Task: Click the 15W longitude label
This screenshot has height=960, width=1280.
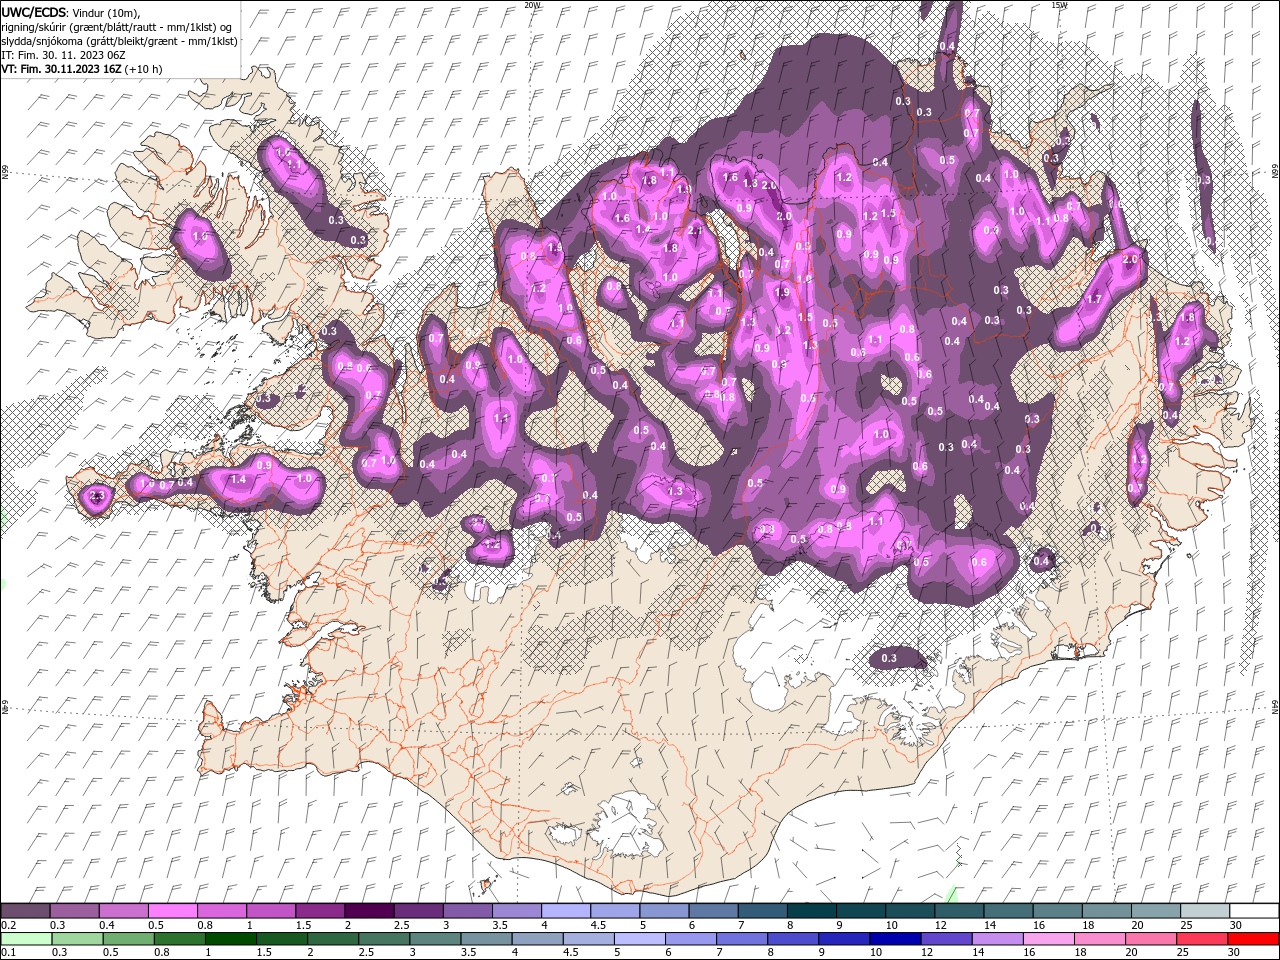Action: (x=1059, y=5)
